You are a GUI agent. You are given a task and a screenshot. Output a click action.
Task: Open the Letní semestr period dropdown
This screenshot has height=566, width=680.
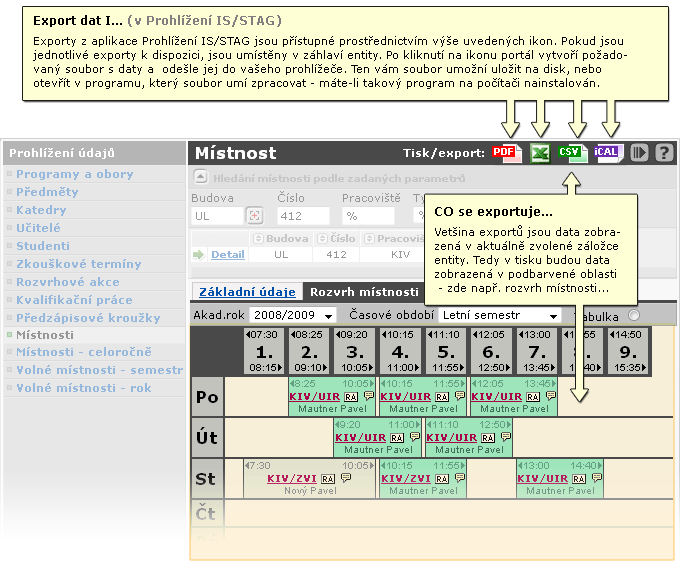500,315
